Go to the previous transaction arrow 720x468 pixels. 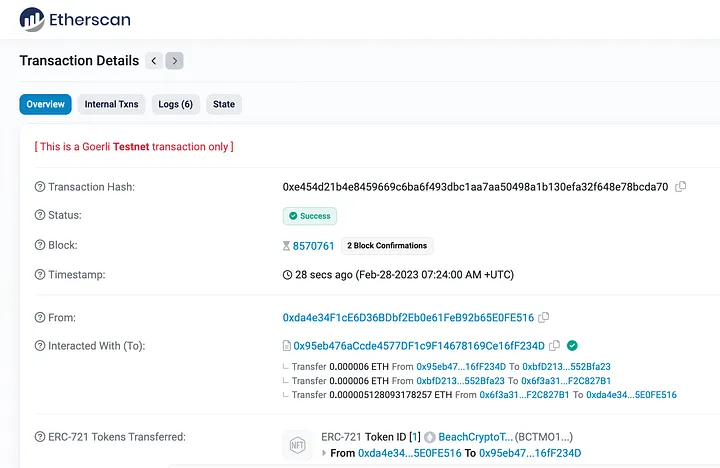coord(154,61)
